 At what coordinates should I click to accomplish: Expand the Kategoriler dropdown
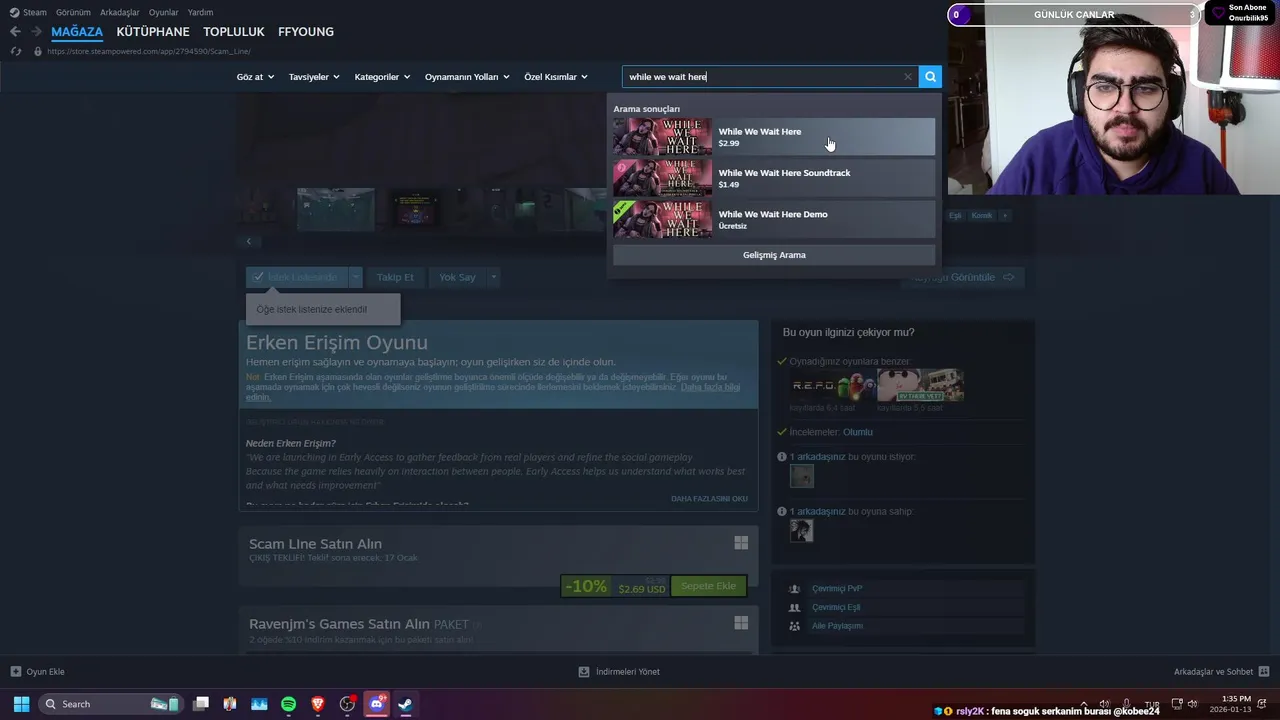tap(382, 77)
